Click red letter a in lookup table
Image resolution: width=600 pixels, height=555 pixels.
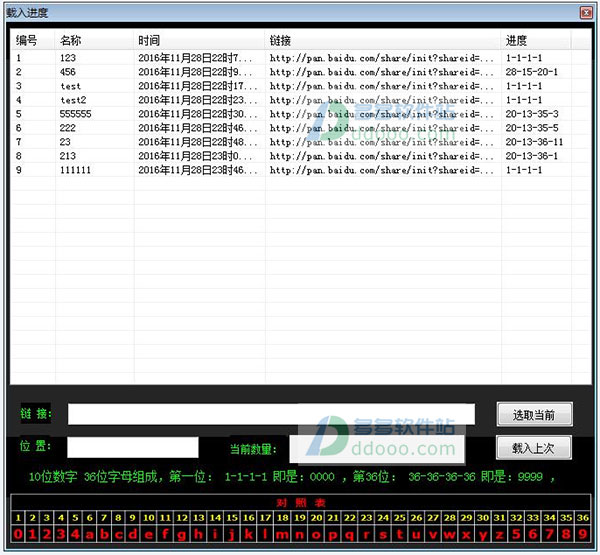(90, 534)
